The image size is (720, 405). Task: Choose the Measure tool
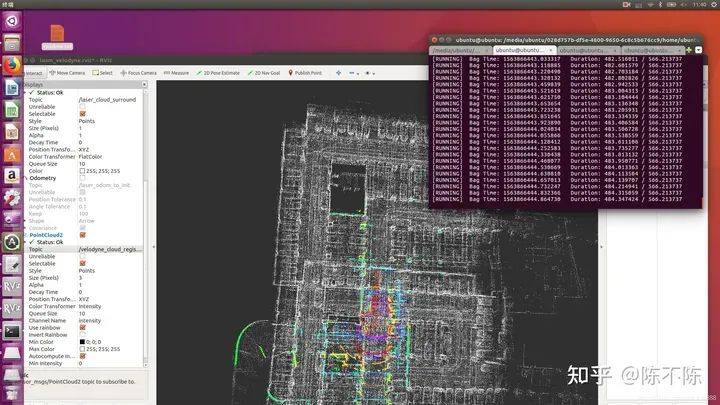pyautogui.click(x=176, y=73)
